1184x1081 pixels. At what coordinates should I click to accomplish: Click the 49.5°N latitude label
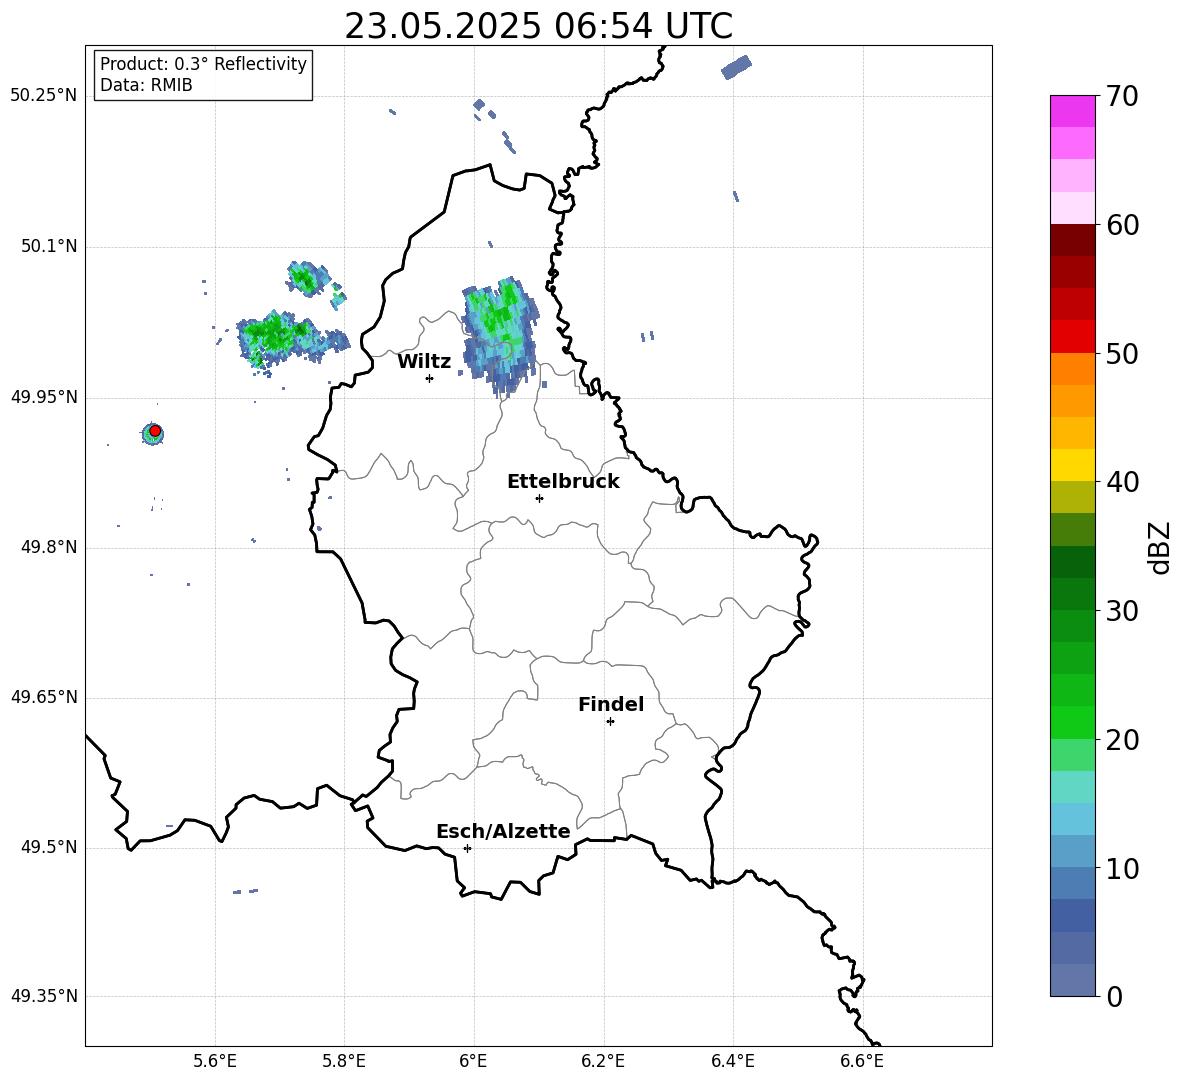(x=48, y=847)
